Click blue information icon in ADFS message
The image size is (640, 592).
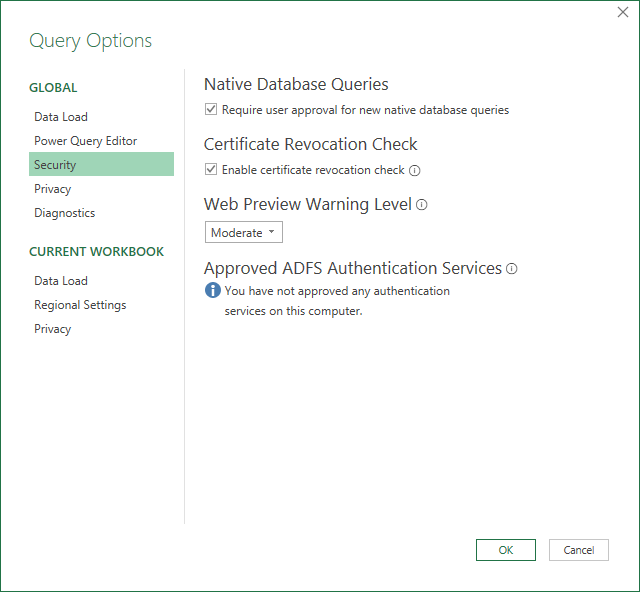pos(212,291)
